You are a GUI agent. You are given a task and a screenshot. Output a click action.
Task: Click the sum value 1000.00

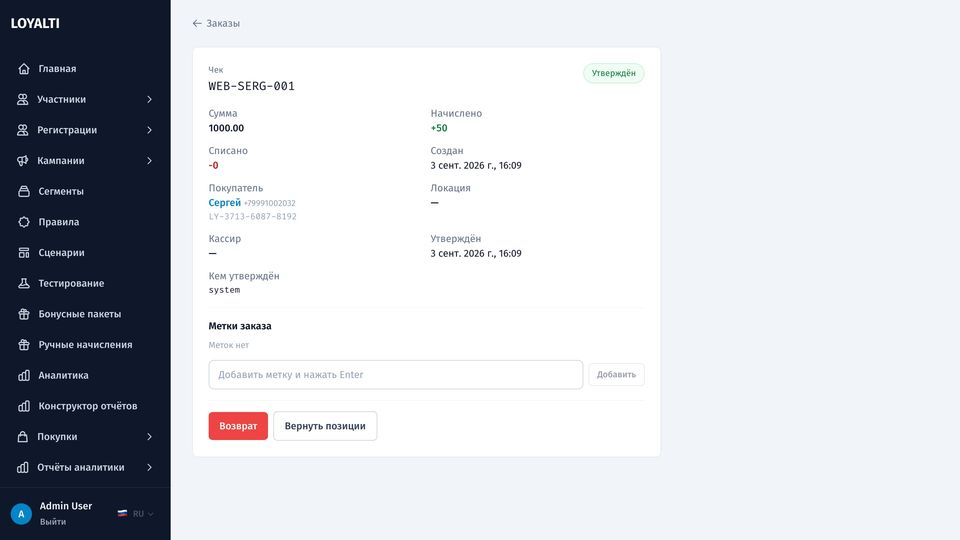coord(226,128)
